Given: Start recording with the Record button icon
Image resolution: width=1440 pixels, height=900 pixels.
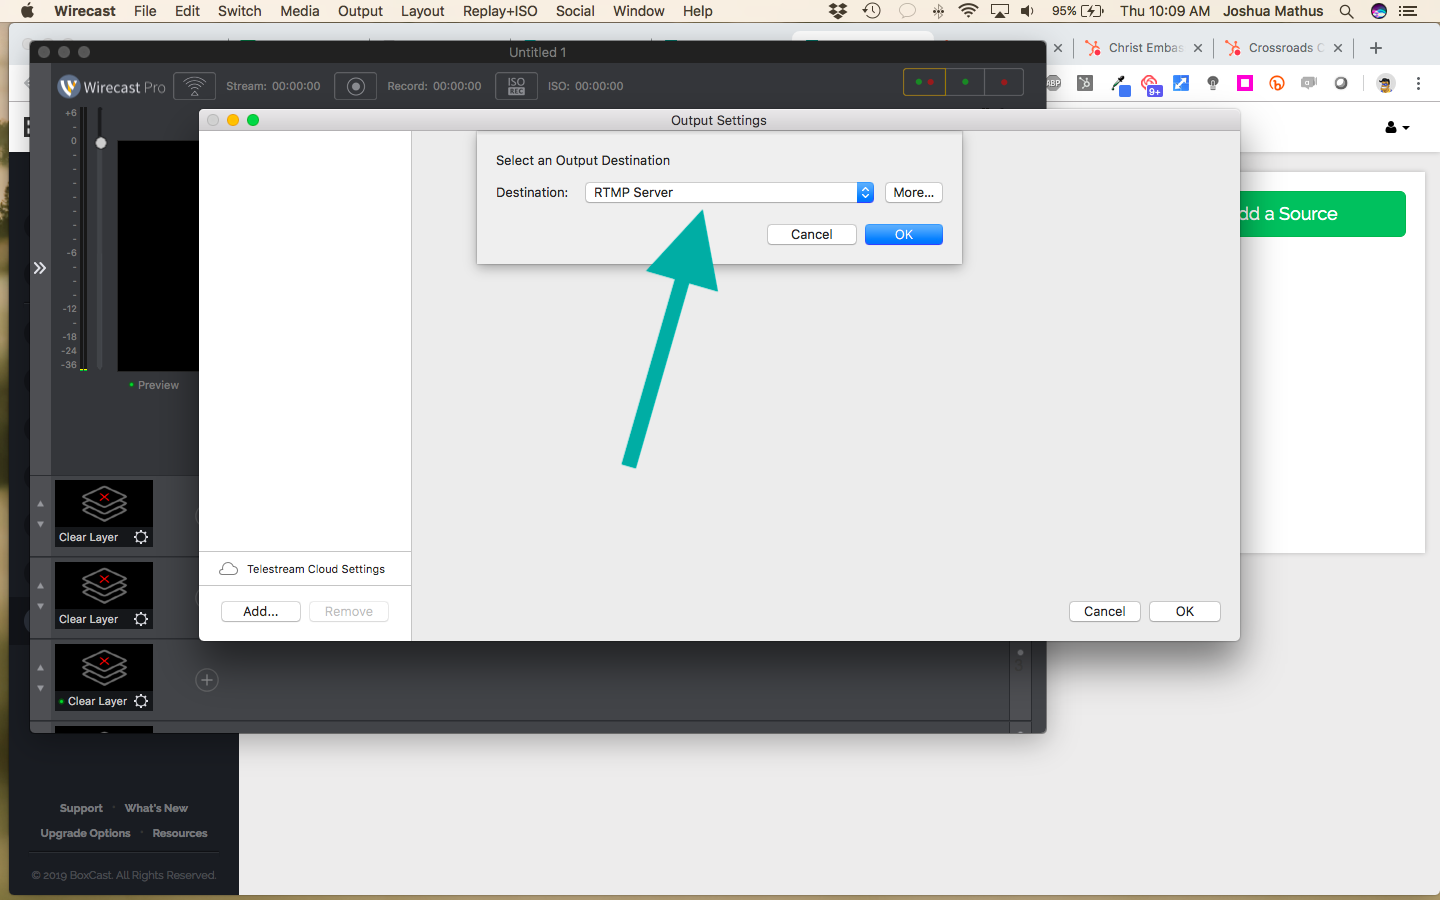Looking at the screenshot, I should (x=355, y=86).
